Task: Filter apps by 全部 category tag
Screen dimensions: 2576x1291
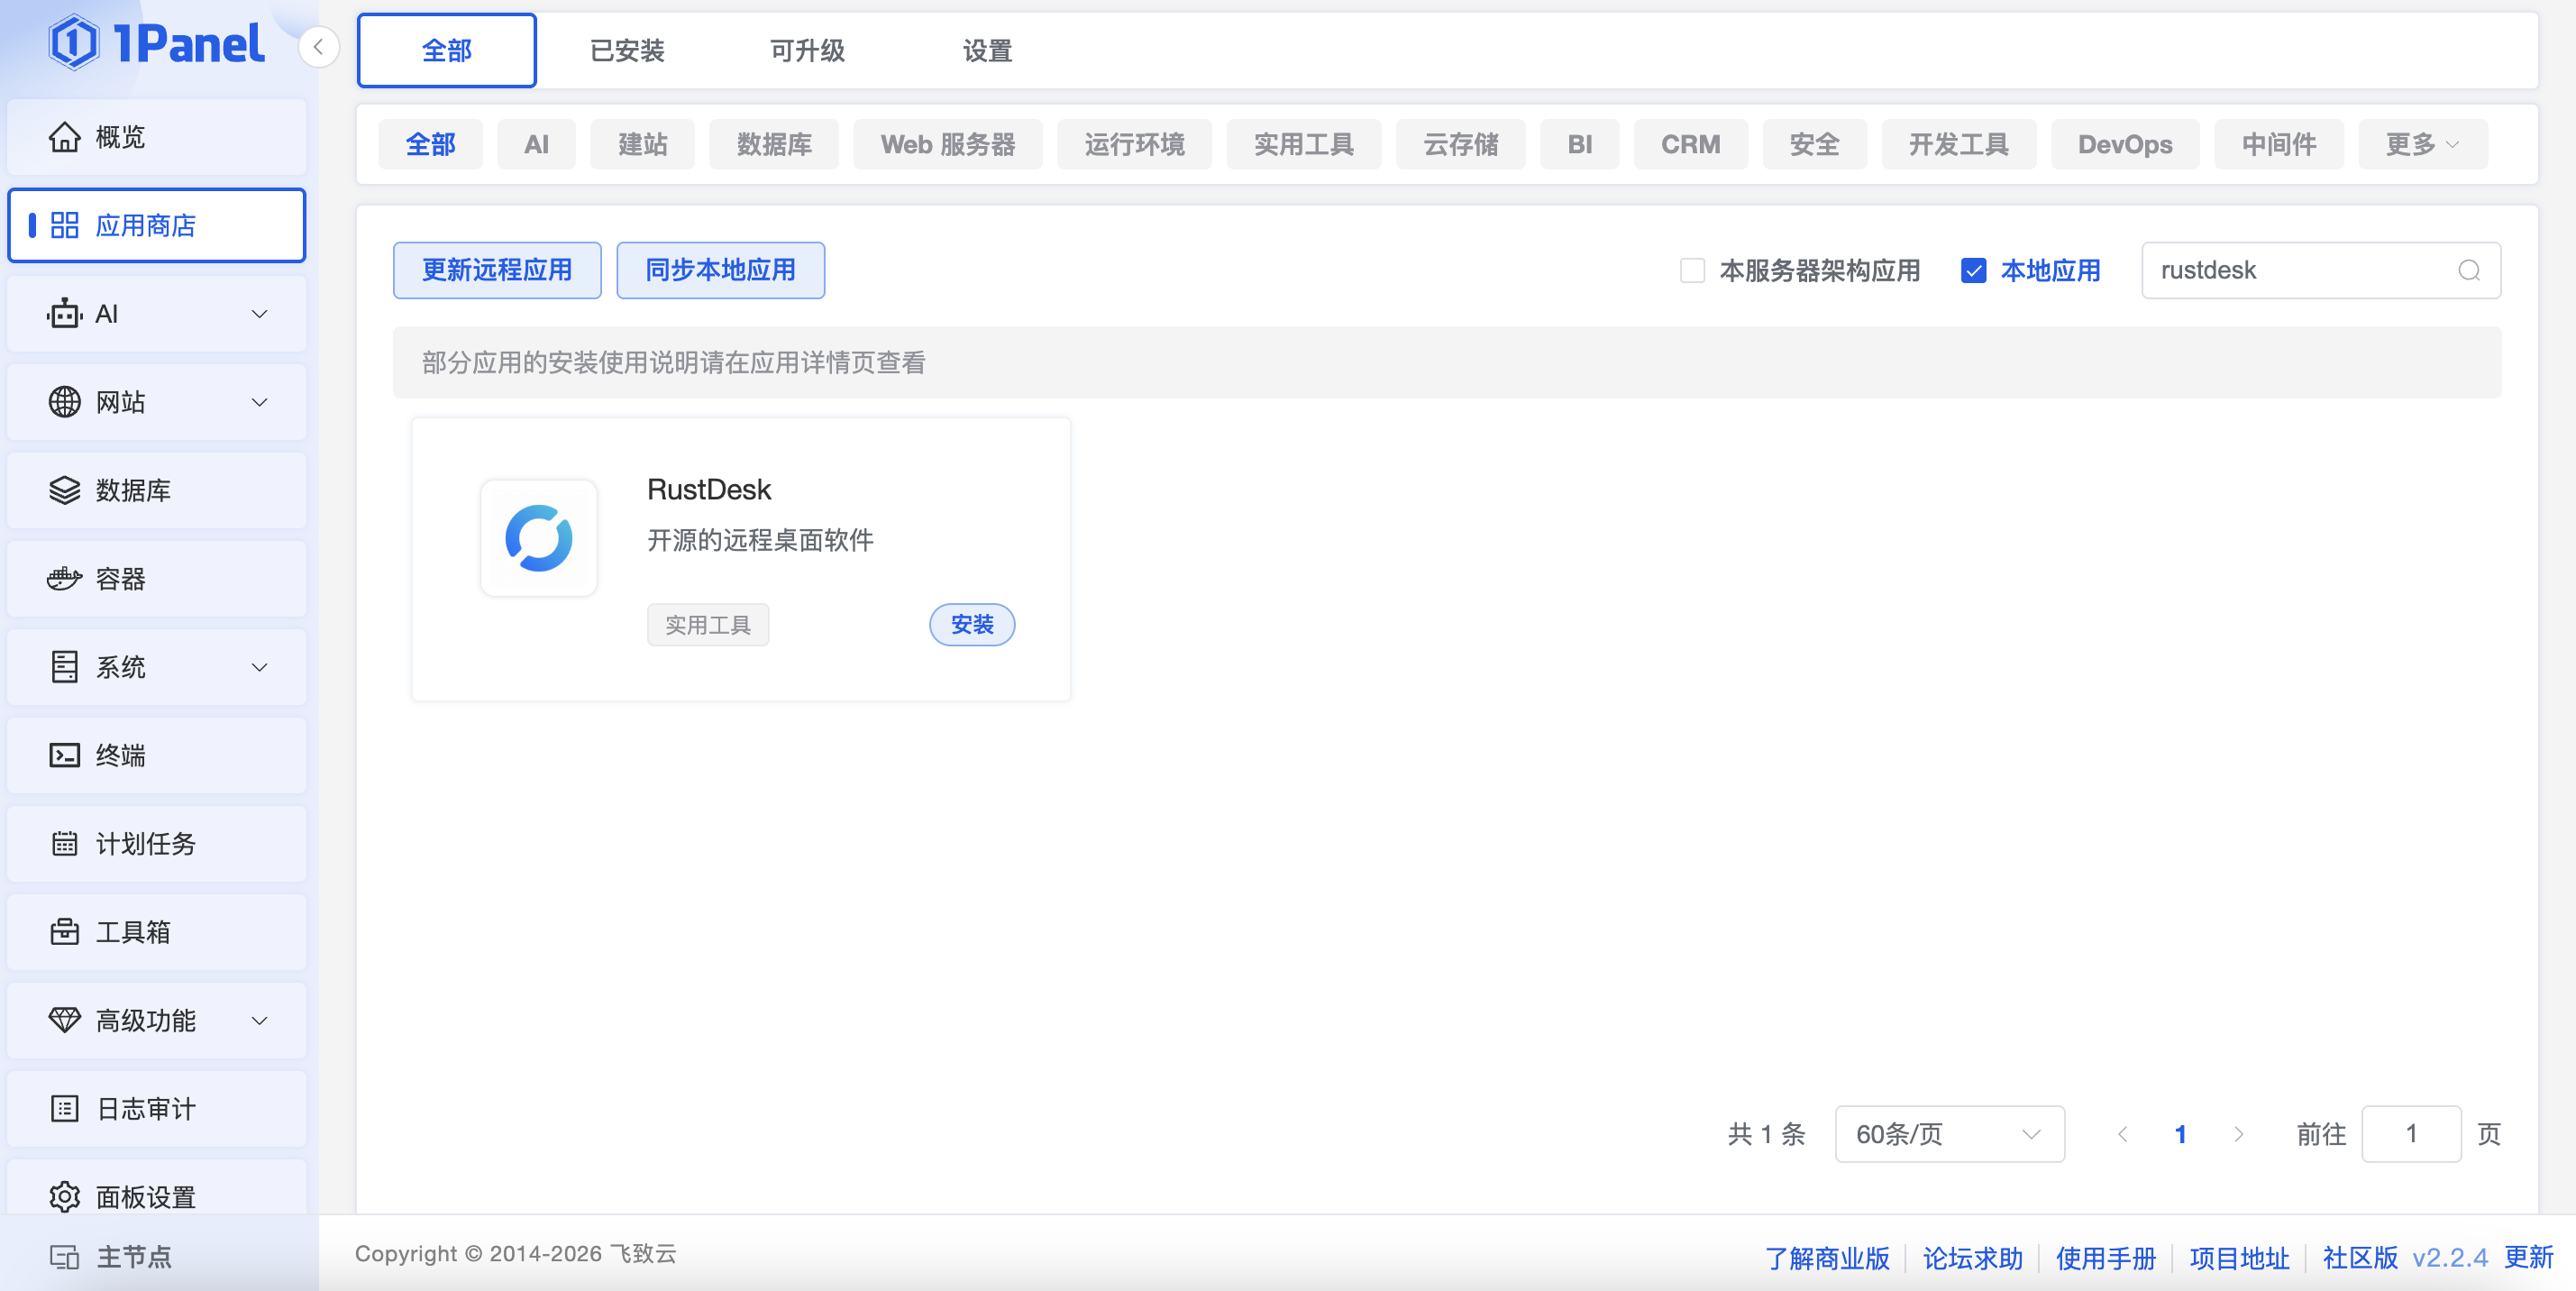Action: coord(430,144)
